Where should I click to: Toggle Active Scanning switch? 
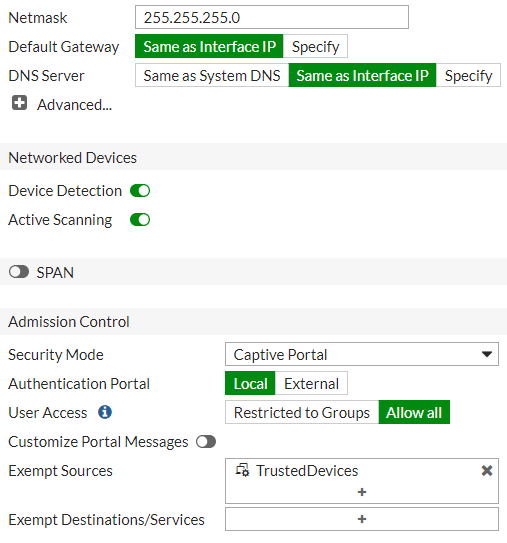[x=140, y=220]
